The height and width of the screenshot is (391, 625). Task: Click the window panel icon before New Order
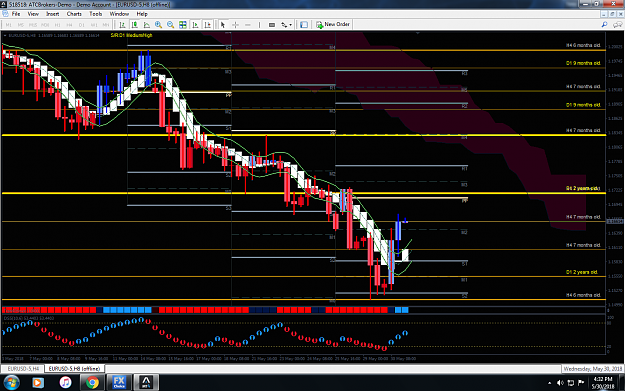pyautogui.click(x=304, y=25)
